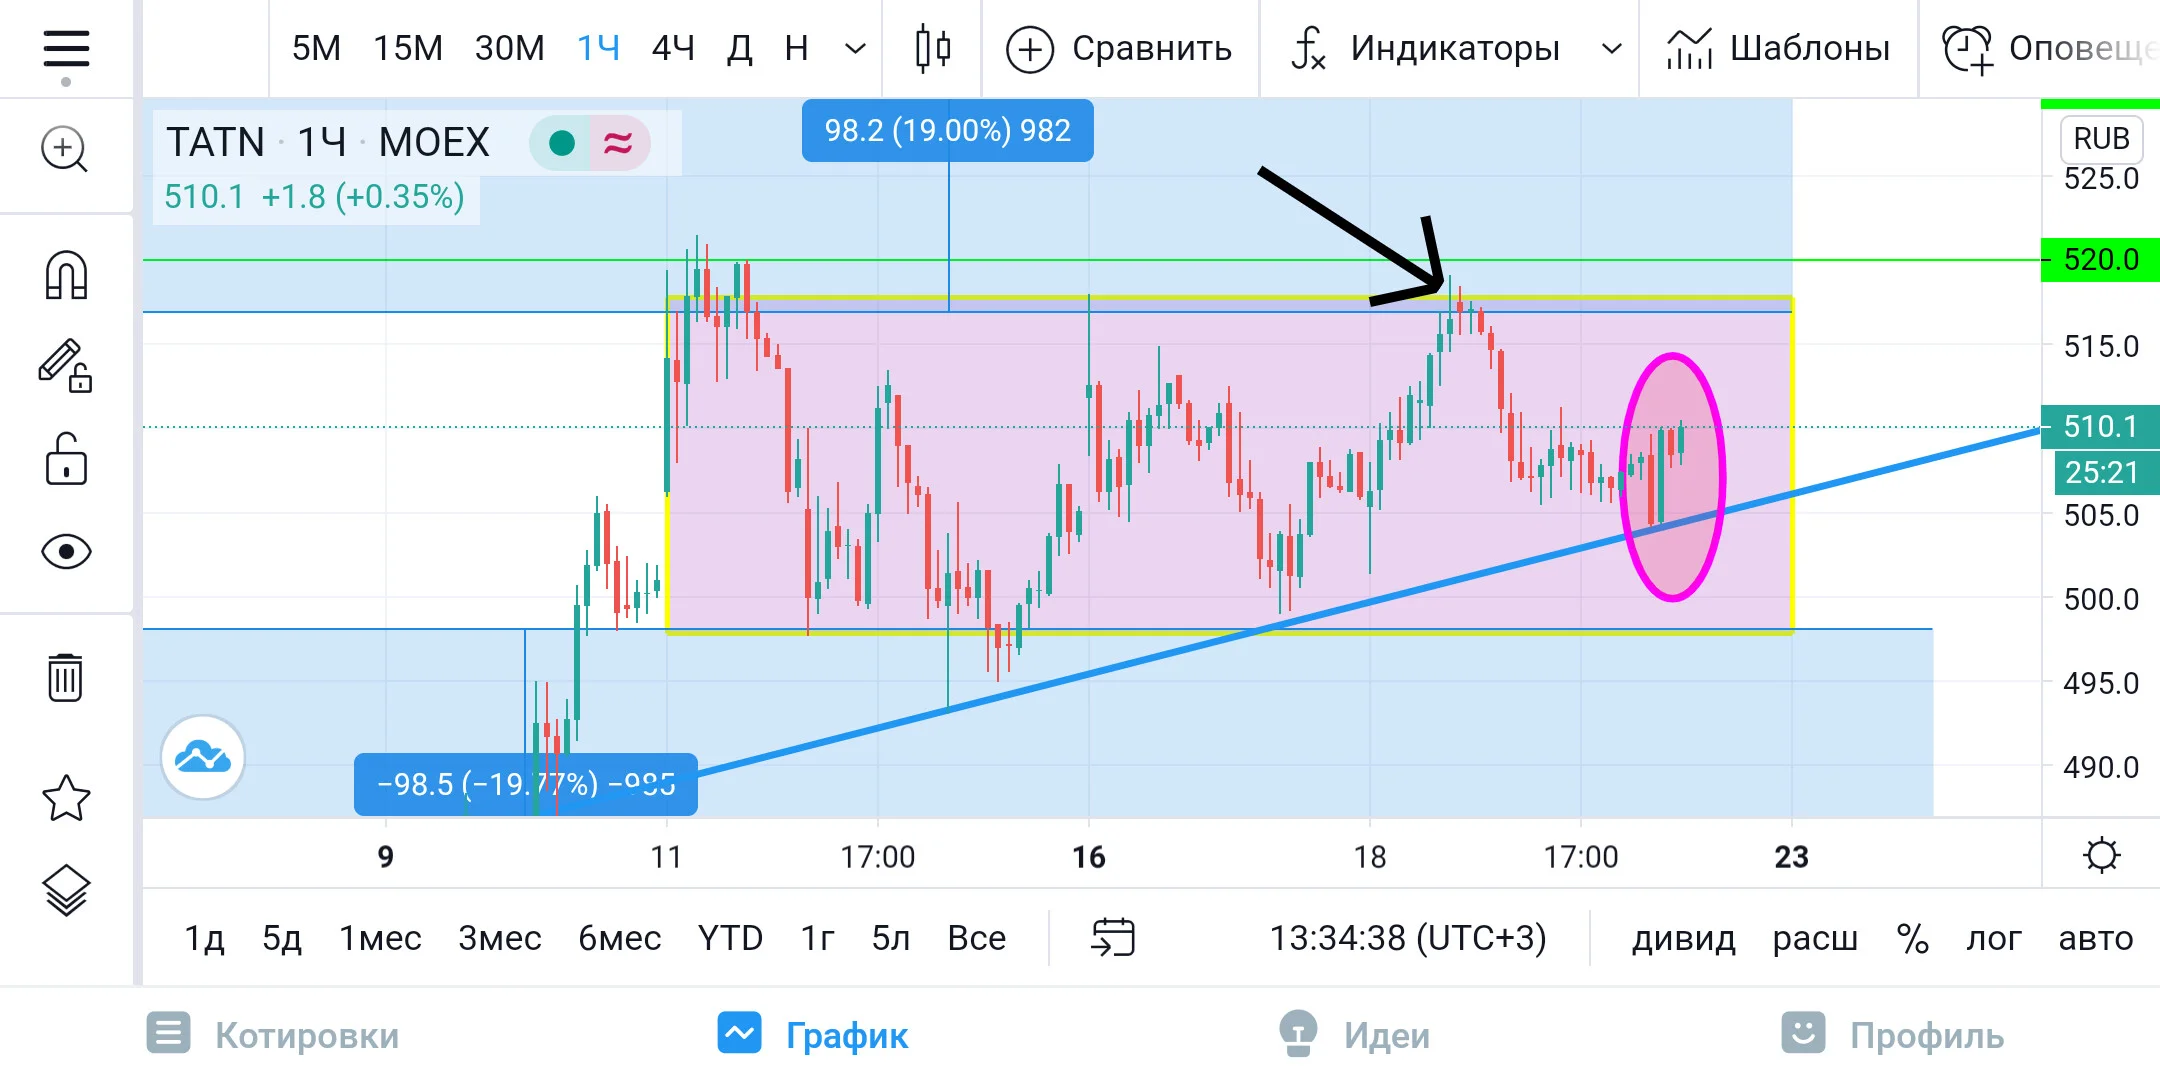Image resolution: width=2160 pixels, height=1080 pixels.
Task: Switch to the daily Д timeframe
Action: click(740, 48)
